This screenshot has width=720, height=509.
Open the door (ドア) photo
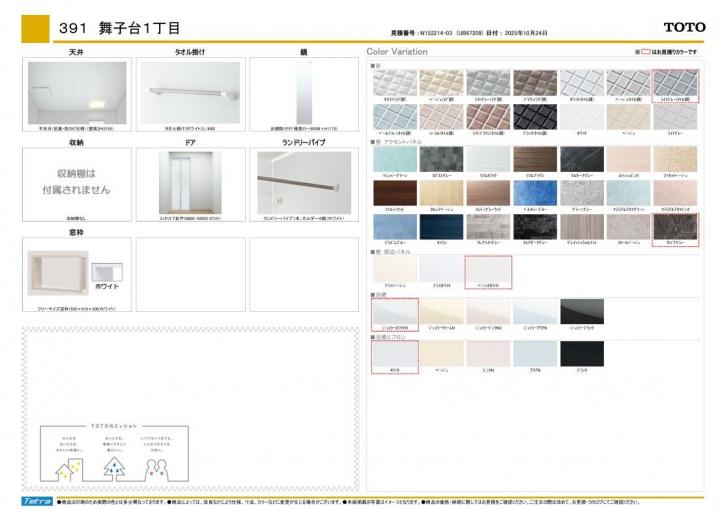coord(189,181)
